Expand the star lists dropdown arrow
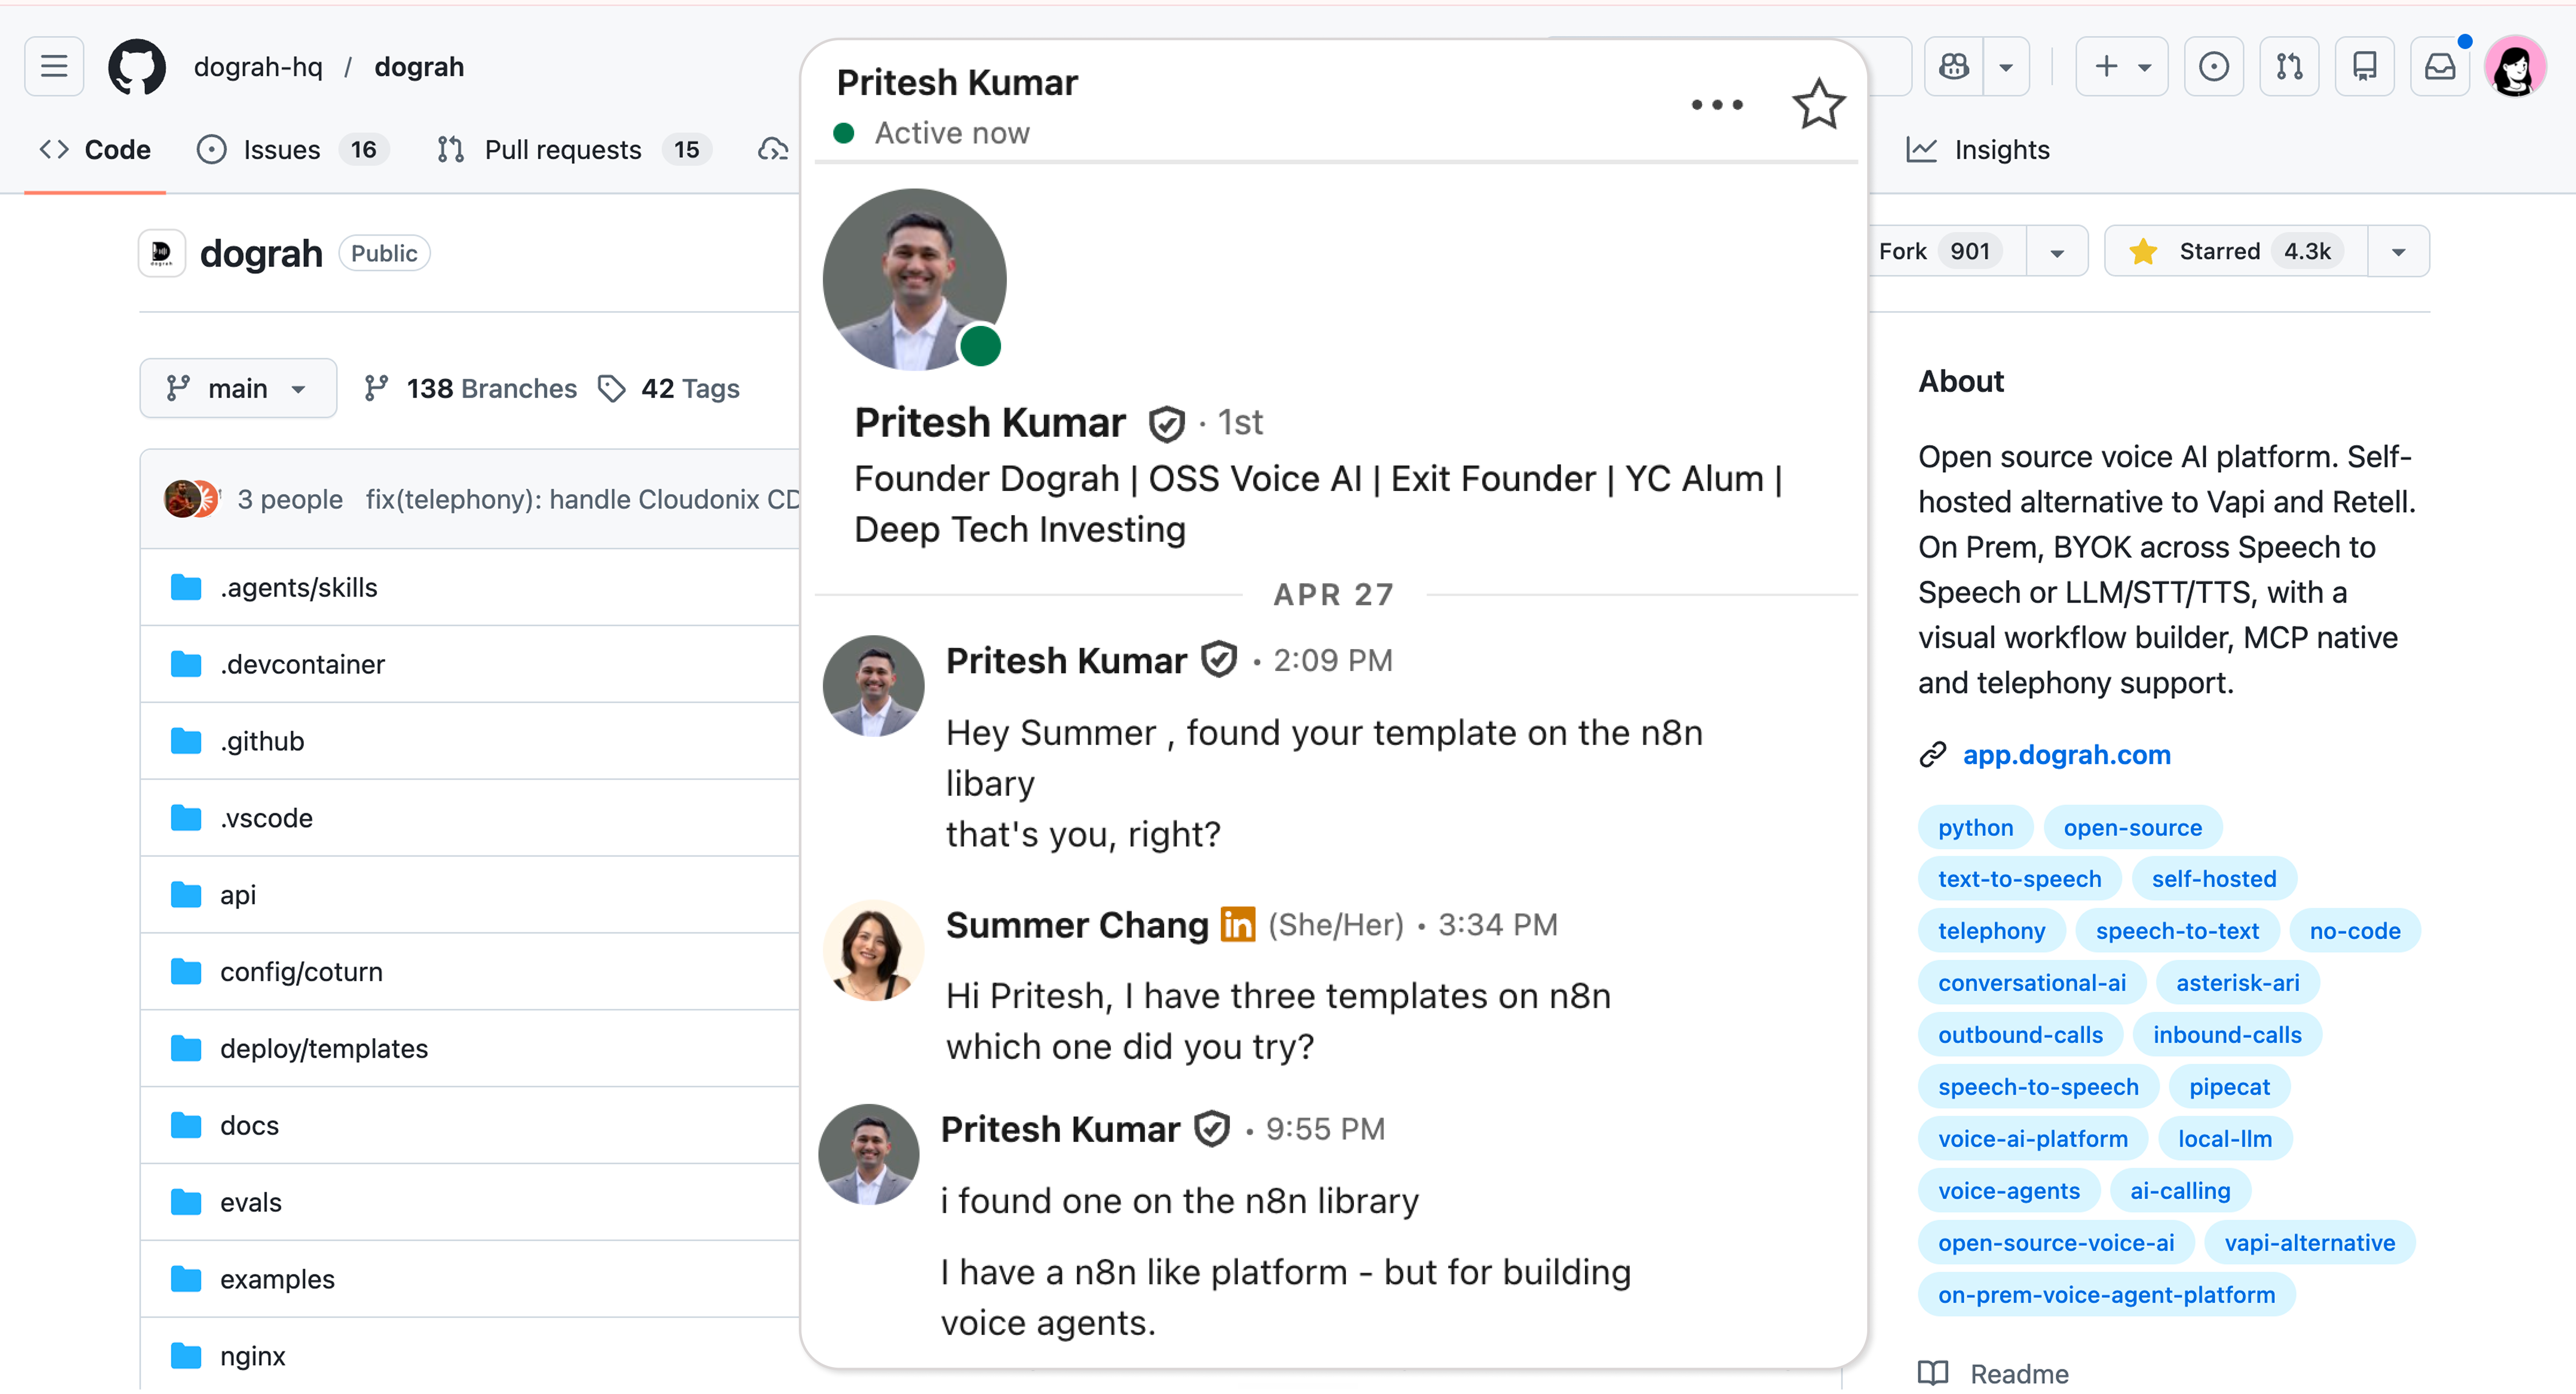 (x=2398, y=251)
